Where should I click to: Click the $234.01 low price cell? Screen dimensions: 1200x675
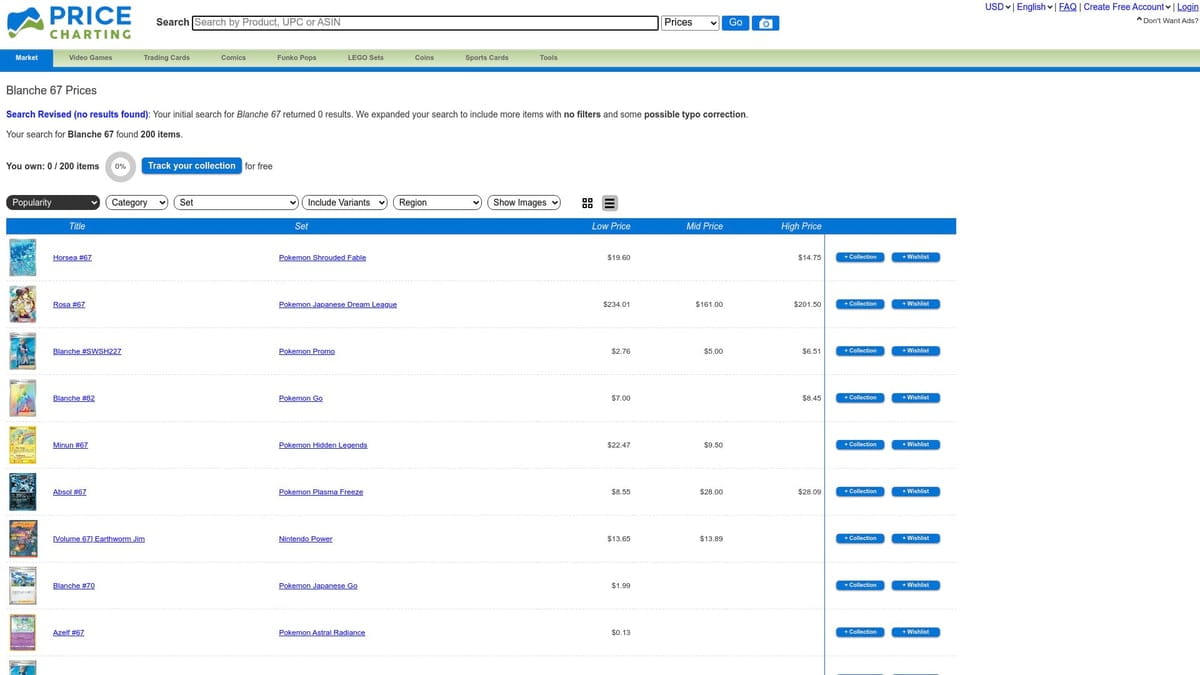[618, 304]
